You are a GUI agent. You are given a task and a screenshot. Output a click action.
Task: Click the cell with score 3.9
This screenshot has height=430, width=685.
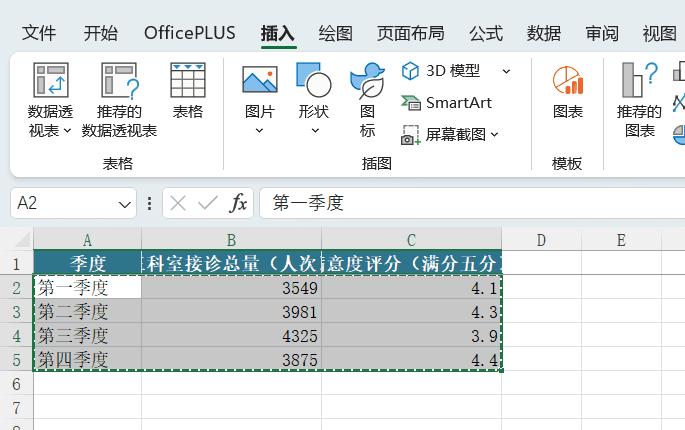412,335
